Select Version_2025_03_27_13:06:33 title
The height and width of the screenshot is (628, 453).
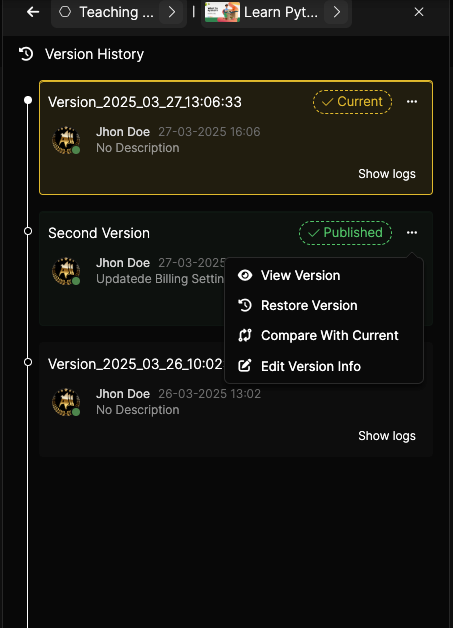[145, 102]
